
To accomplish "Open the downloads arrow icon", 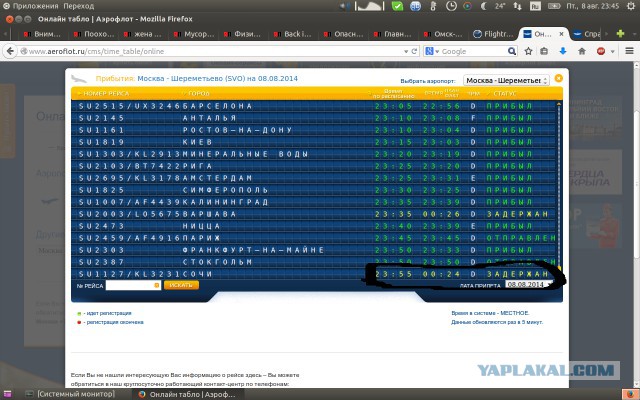I will [x=563, y=51].
